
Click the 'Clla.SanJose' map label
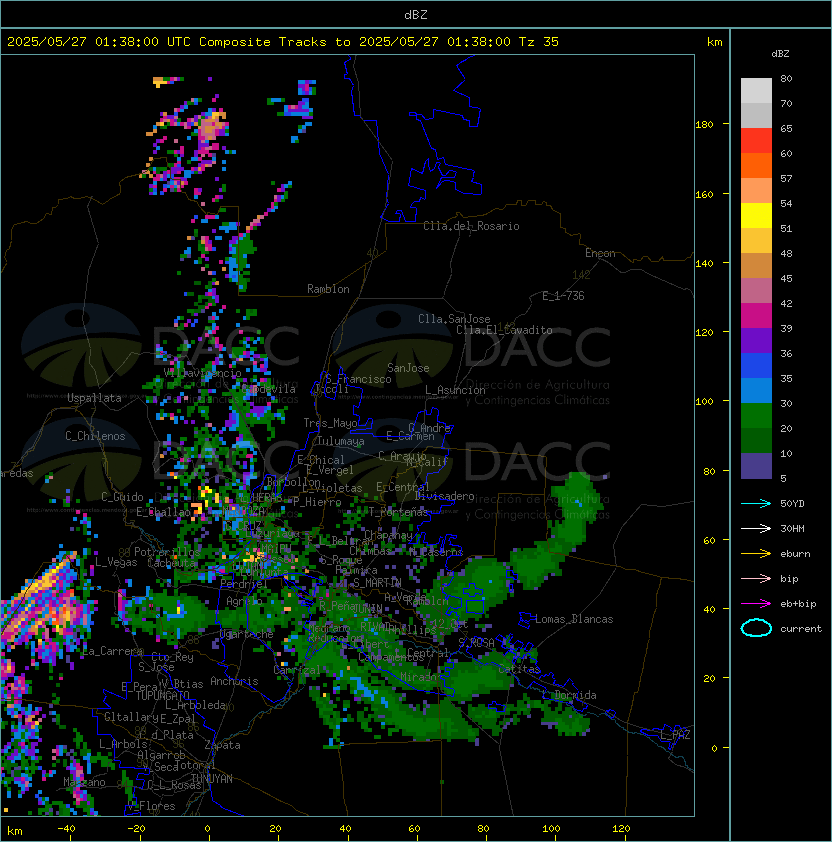pyautogui.click(x=454, y=319)
